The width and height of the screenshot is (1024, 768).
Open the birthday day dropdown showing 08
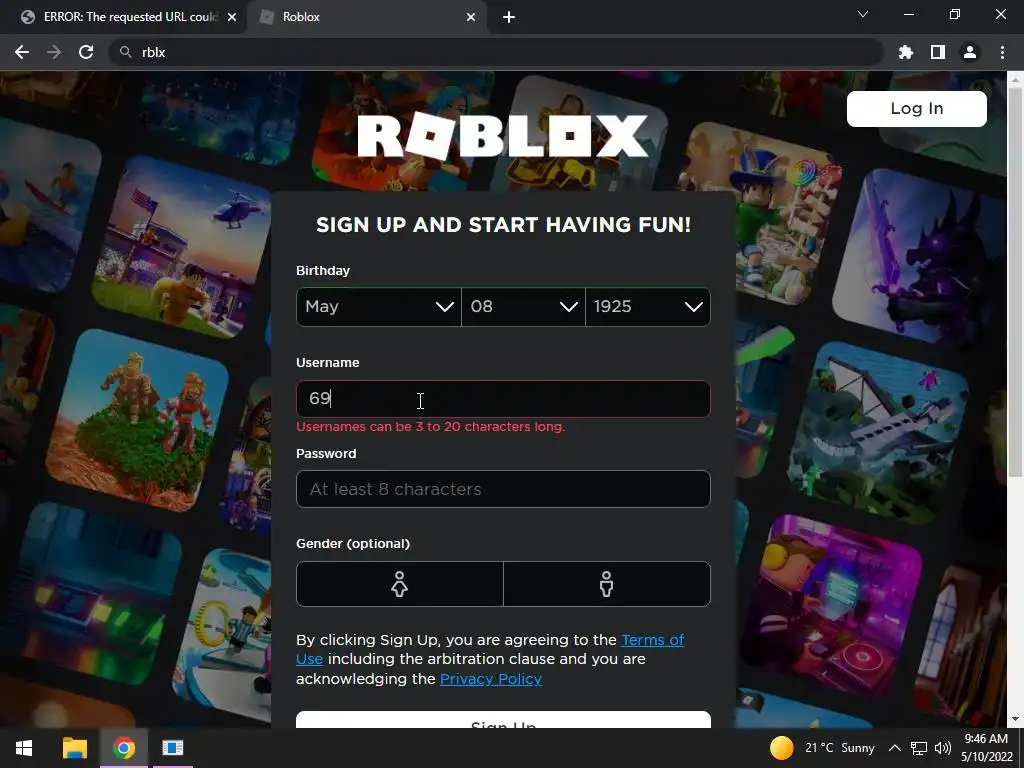coord(523,306)
